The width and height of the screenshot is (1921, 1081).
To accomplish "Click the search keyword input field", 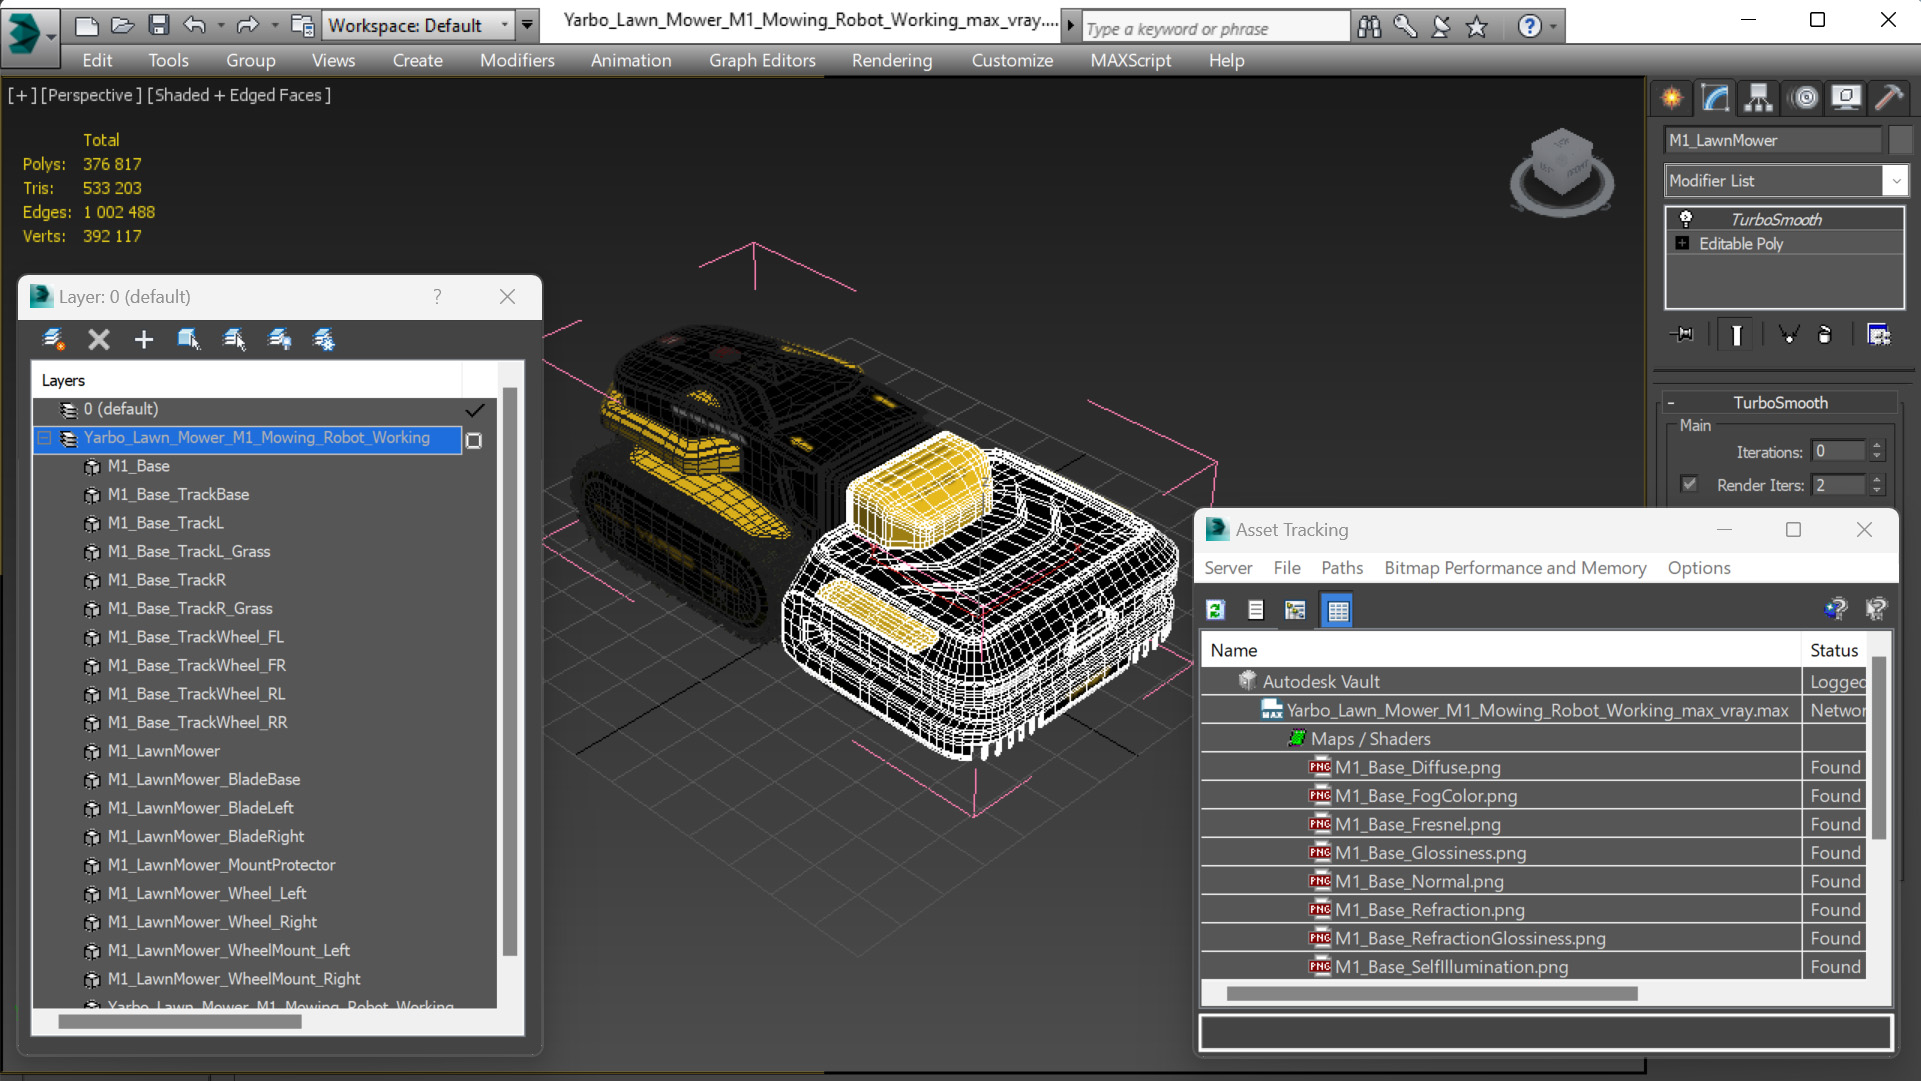I will [x=1215, y=28].
